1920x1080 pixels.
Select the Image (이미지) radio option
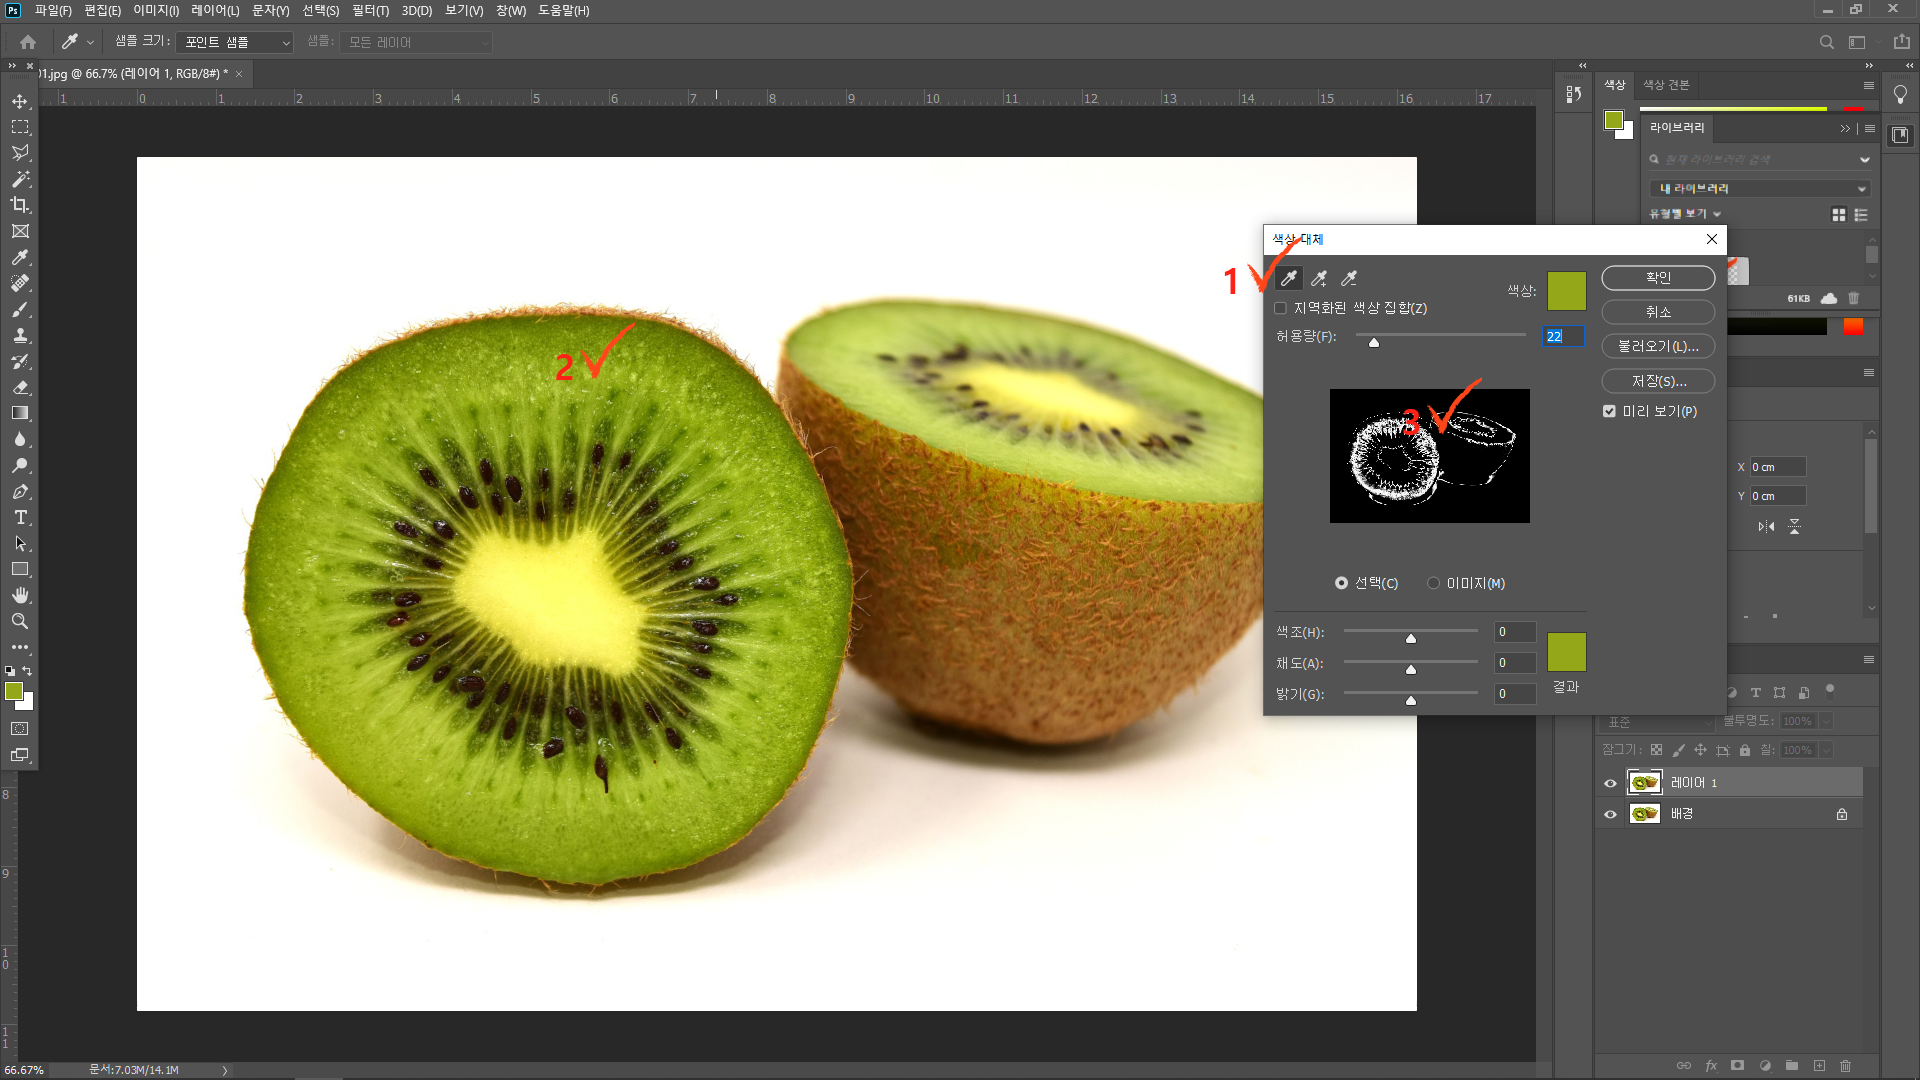pyautogui.click(x=1433, y=583)
